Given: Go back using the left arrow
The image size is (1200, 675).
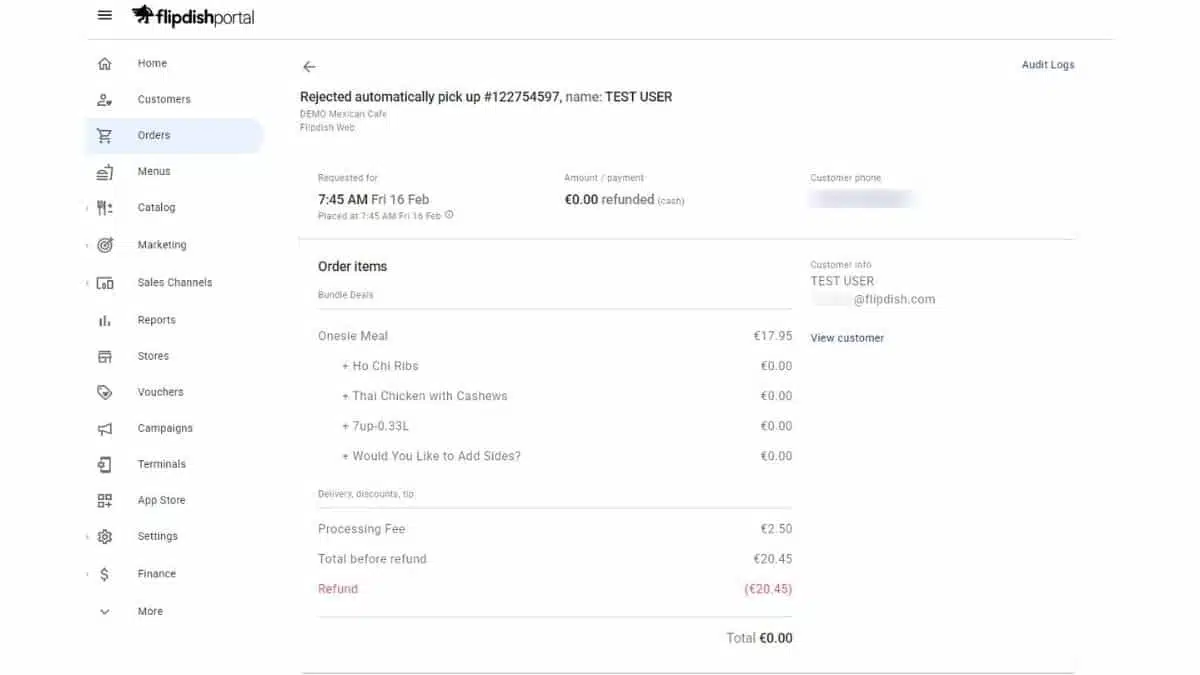Looking at the screenshot, I should coord(309,67).
